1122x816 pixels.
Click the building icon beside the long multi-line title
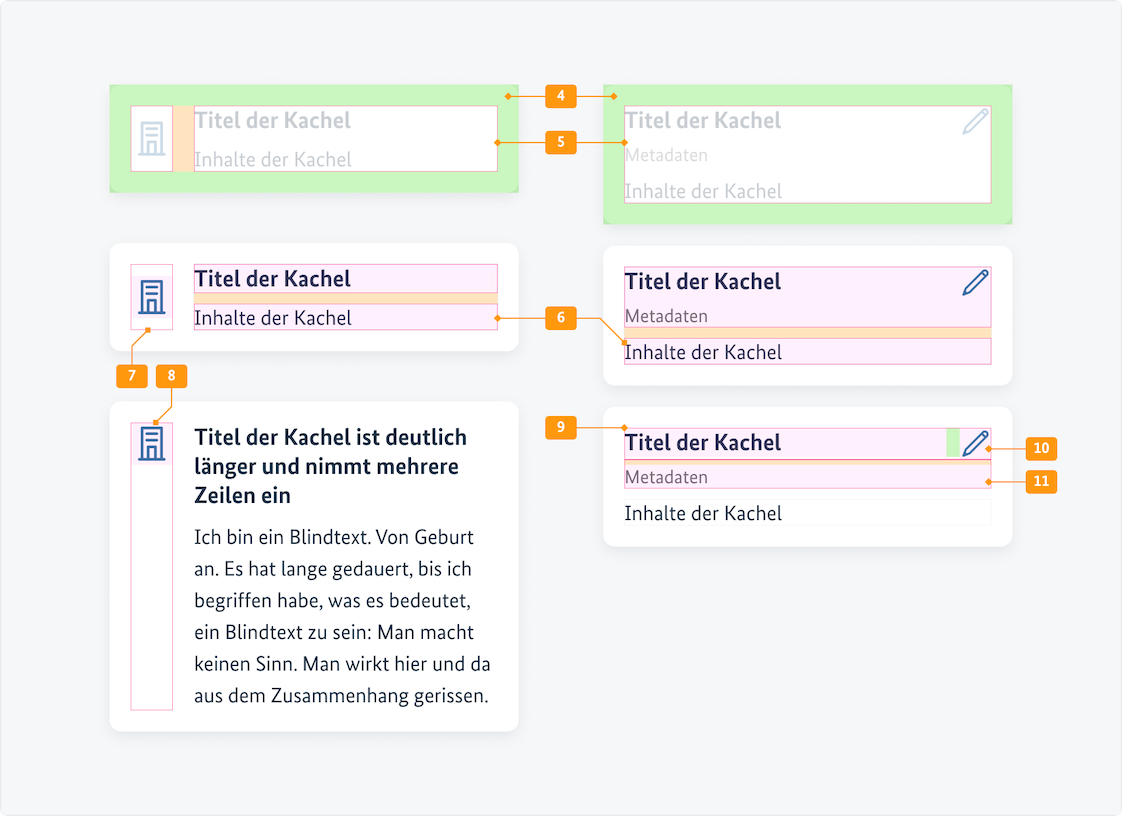point(152,443)
